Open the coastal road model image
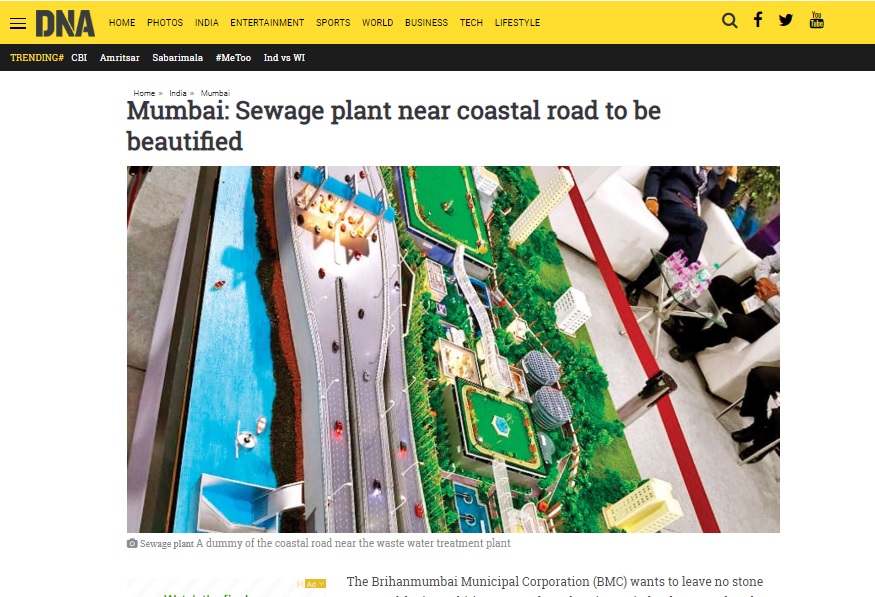Screen dimensions: 875x597 [453, 349]
